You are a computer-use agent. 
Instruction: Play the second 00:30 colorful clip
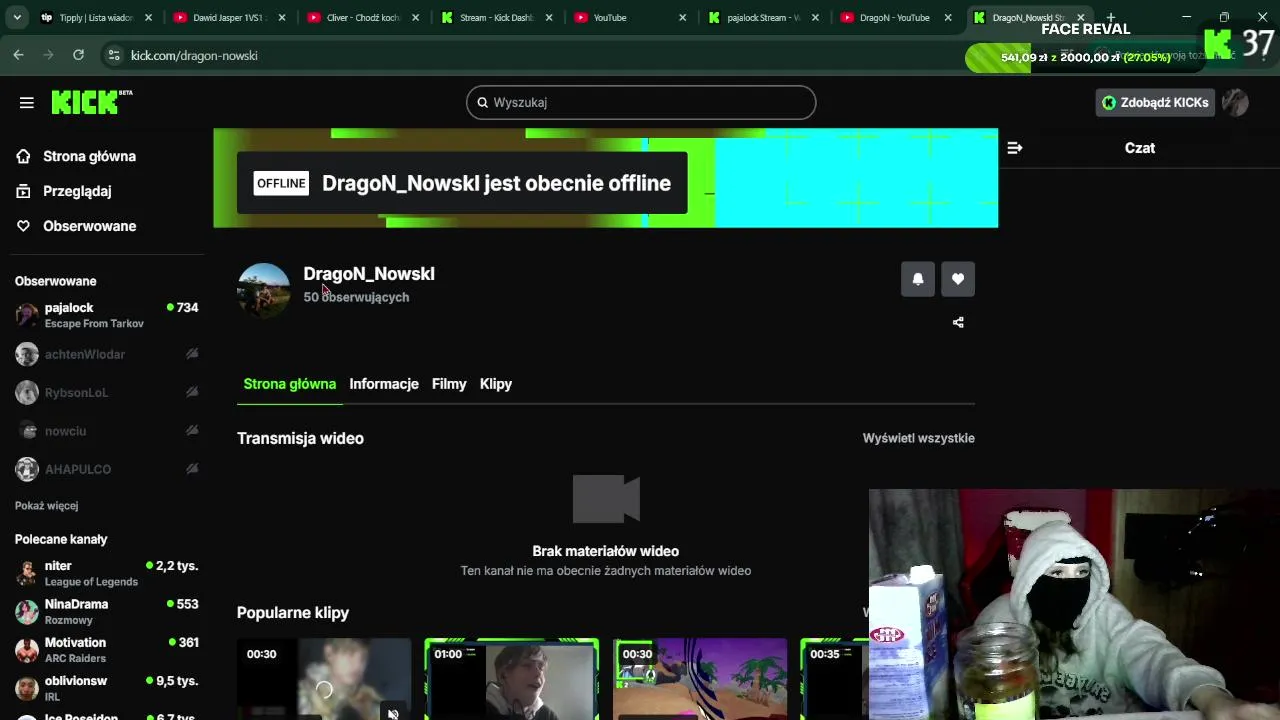coord(700,680)
